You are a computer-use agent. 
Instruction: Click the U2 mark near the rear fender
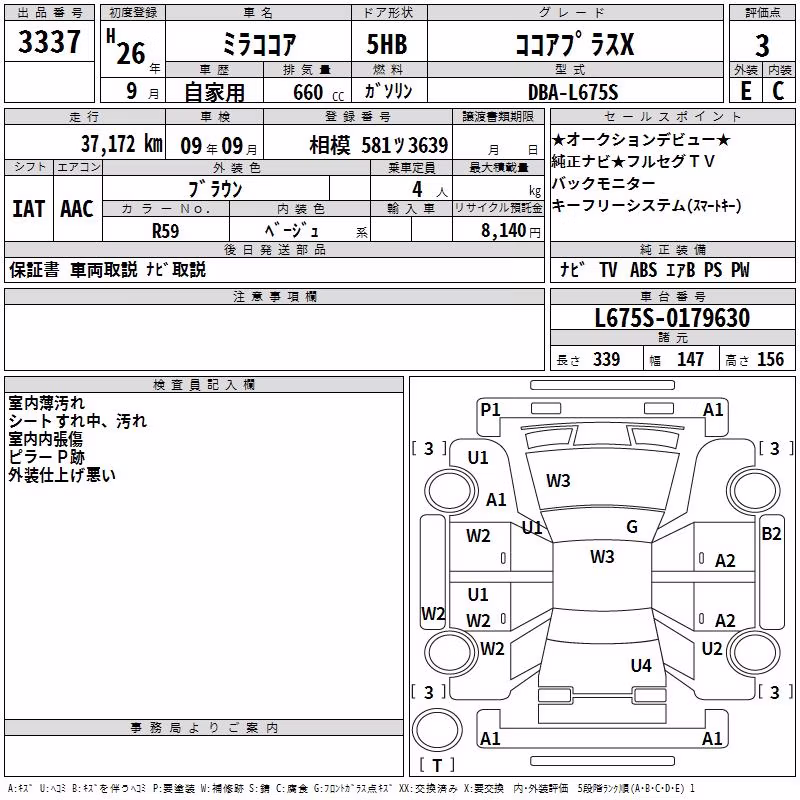click(x=712, y=649)
